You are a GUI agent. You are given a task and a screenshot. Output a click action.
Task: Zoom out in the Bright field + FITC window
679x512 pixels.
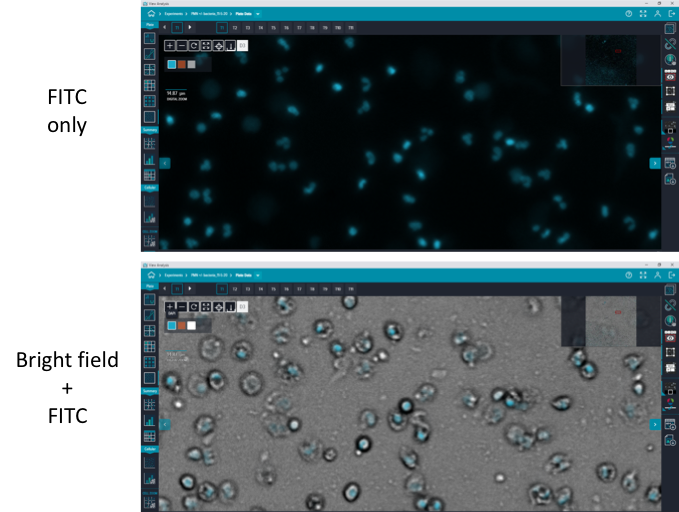(182, 307)
